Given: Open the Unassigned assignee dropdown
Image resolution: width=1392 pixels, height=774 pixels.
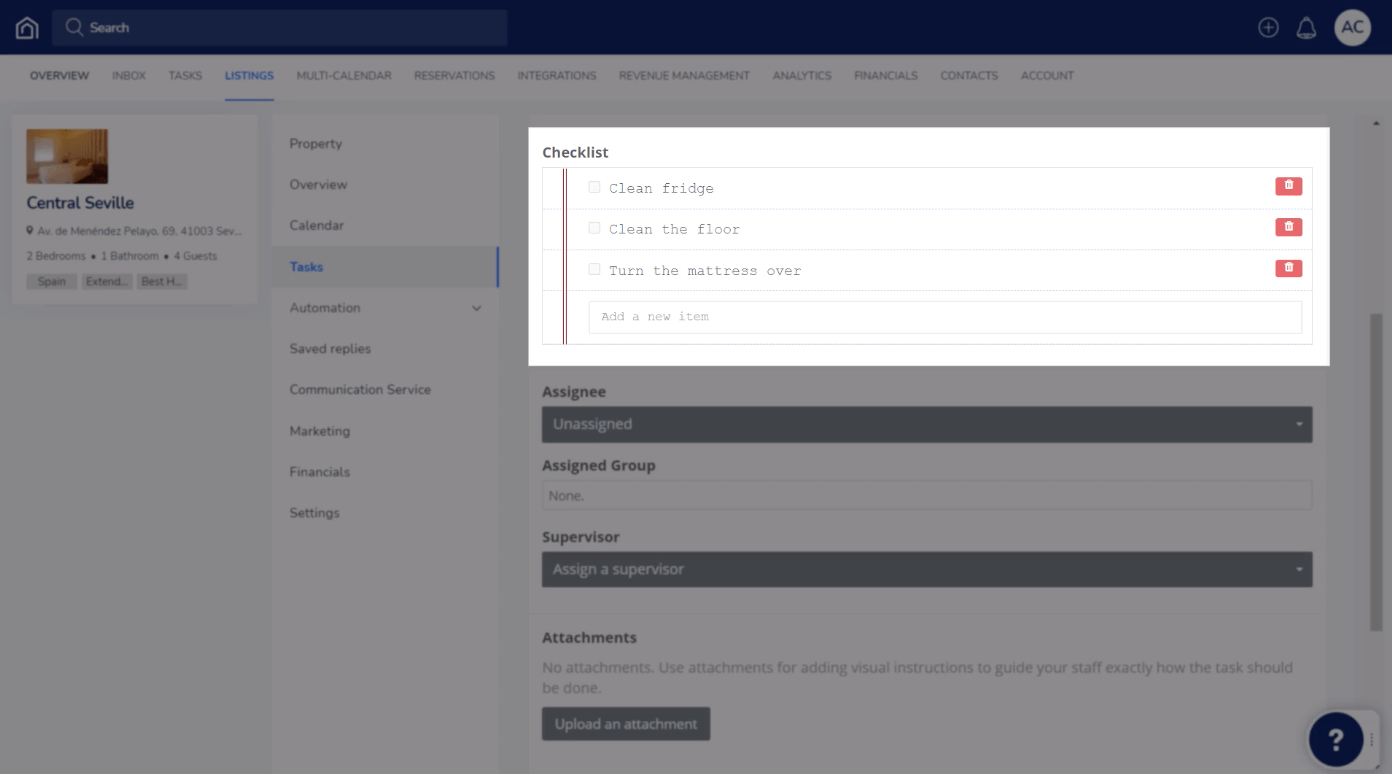Looking at the screenshot, I should coord(927,424).
